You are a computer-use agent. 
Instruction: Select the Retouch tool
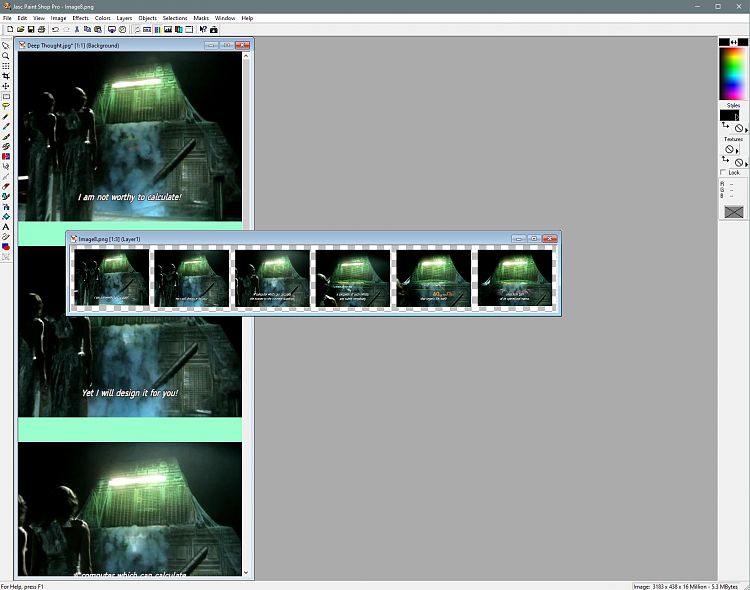[x=6, y=167]
